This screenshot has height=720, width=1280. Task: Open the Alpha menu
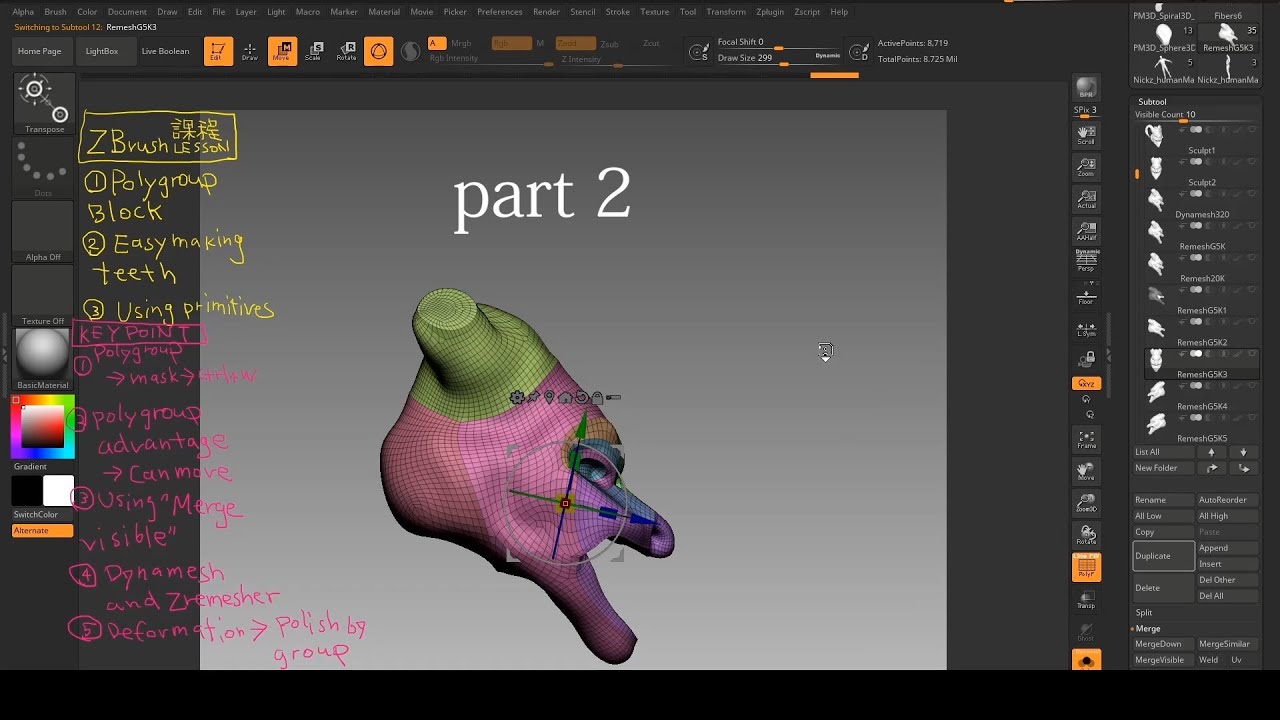pyautogui.click(x=23, y=12)
